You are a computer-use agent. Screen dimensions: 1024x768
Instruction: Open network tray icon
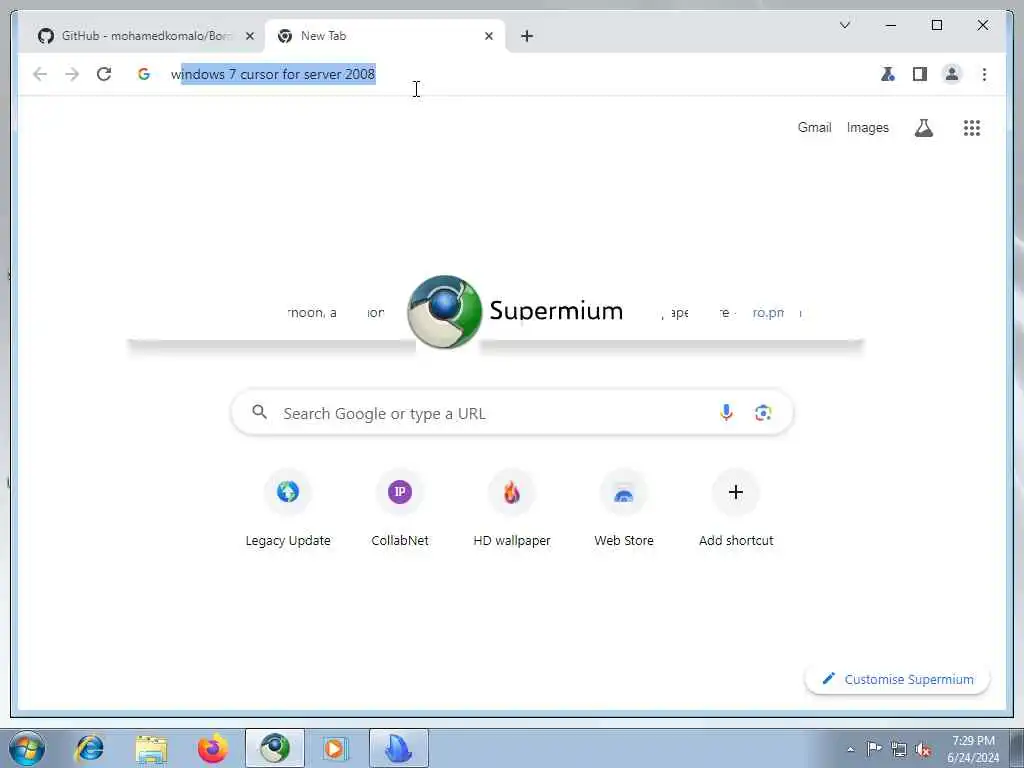(899, 749)
